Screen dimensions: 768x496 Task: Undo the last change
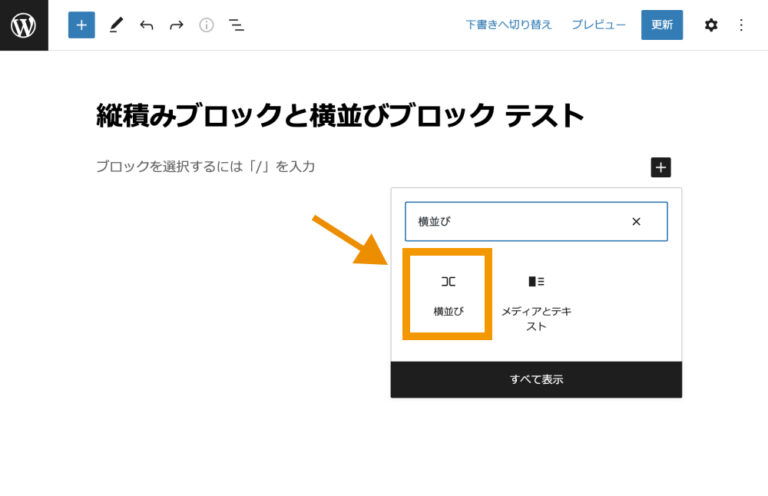coord(147,25)
